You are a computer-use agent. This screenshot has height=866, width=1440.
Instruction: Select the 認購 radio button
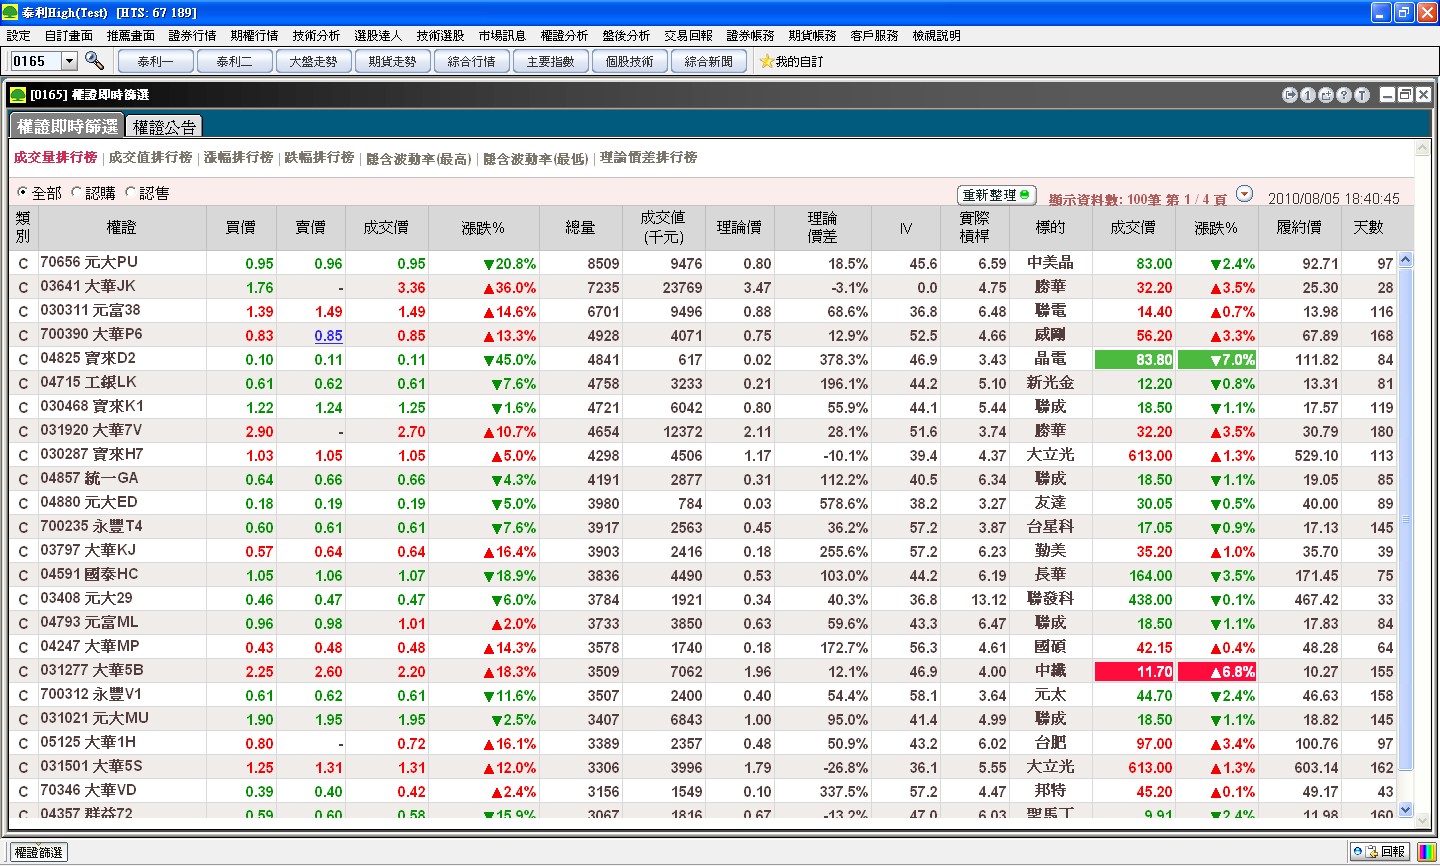click(76, 192)
